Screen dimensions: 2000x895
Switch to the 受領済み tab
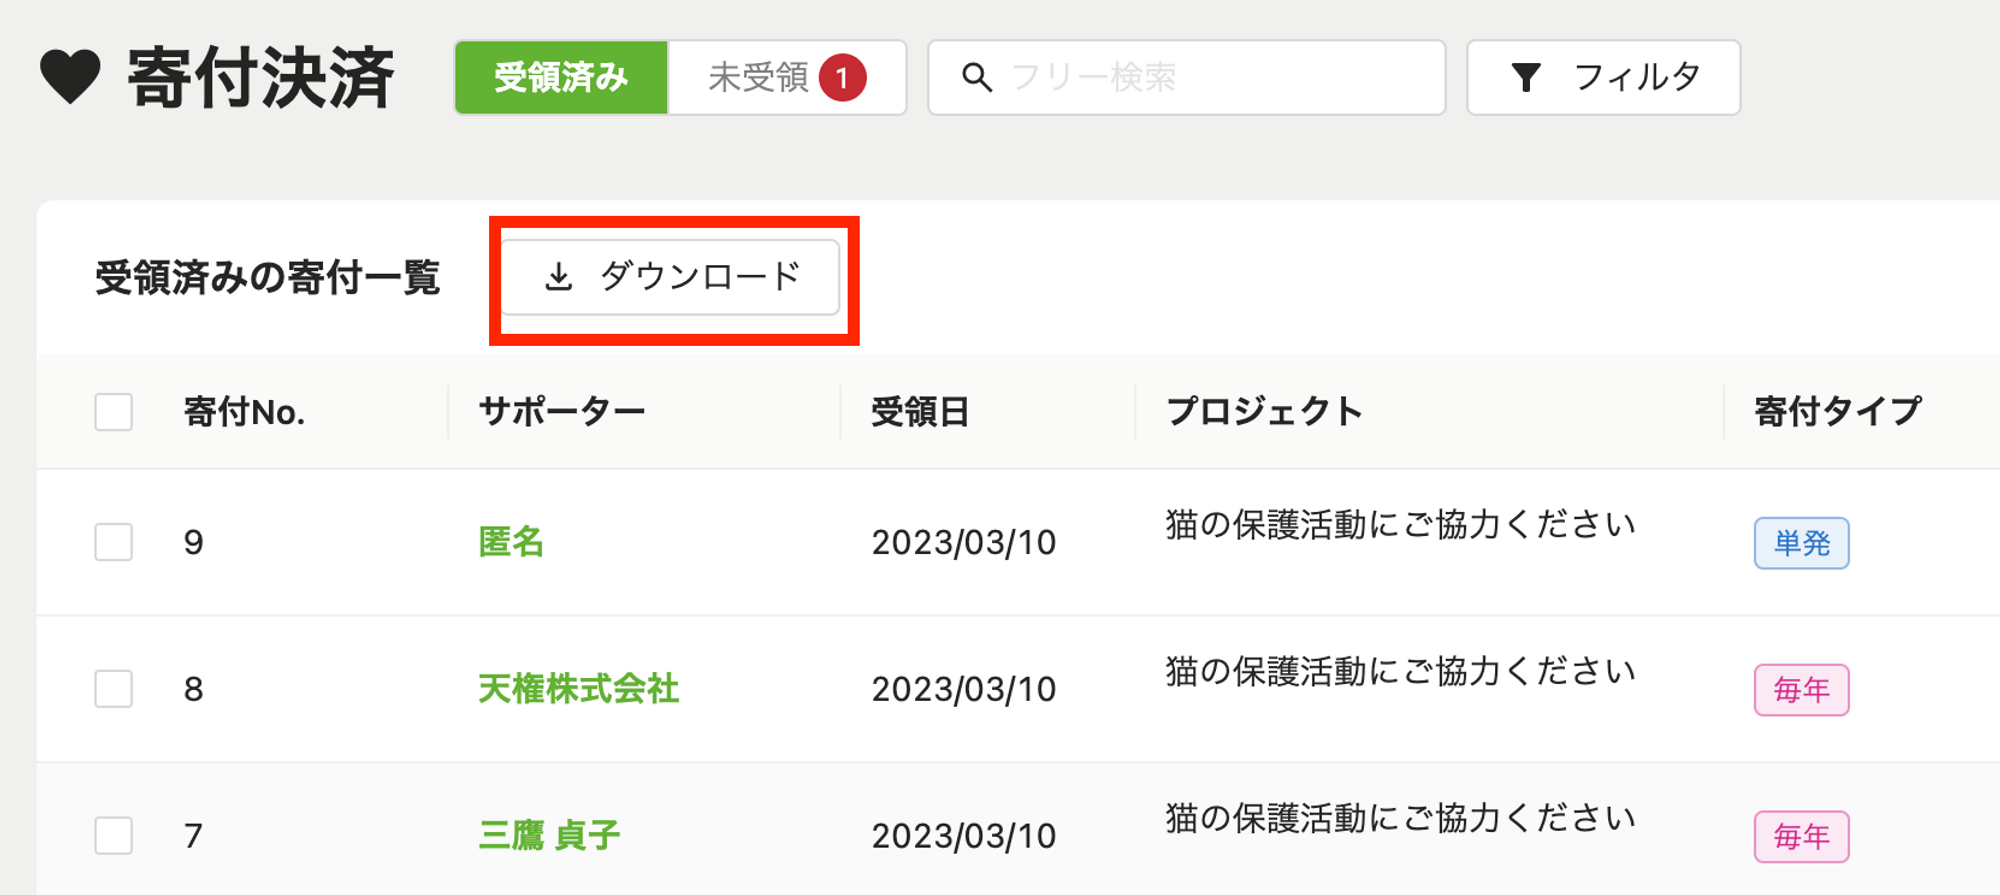click(561, 77)
